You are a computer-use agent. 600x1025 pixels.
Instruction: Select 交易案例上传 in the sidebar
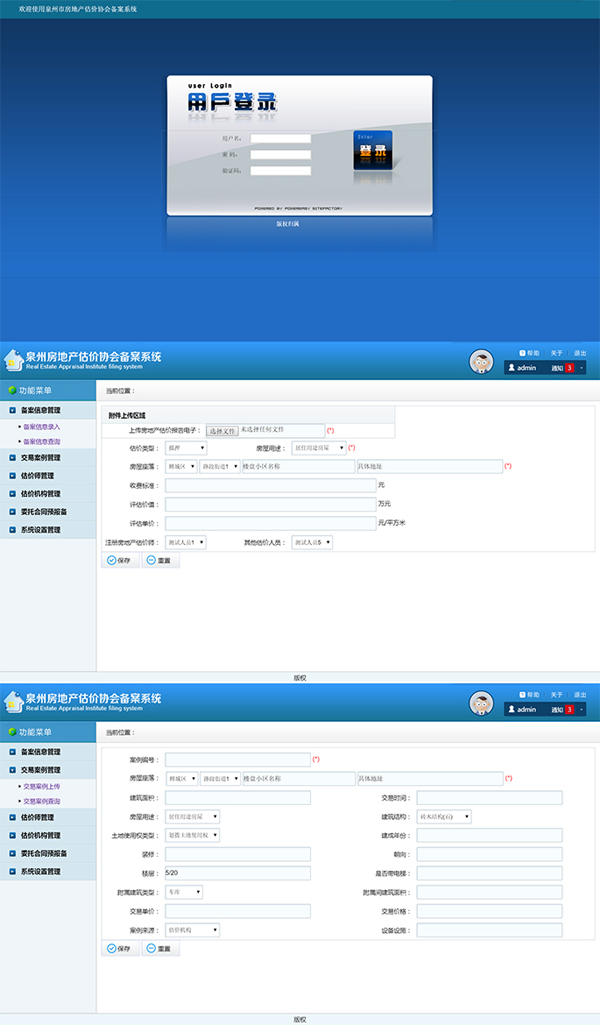[41, 786]
